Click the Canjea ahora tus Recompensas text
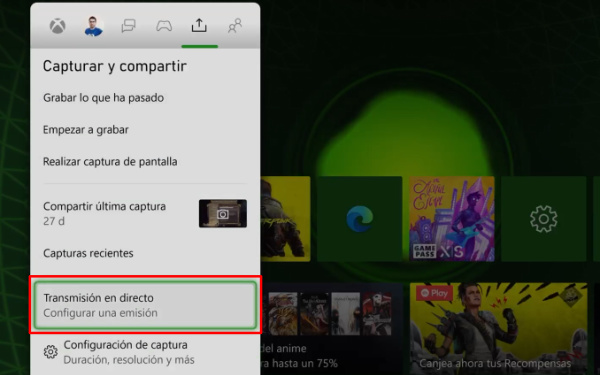 (495, 363)
